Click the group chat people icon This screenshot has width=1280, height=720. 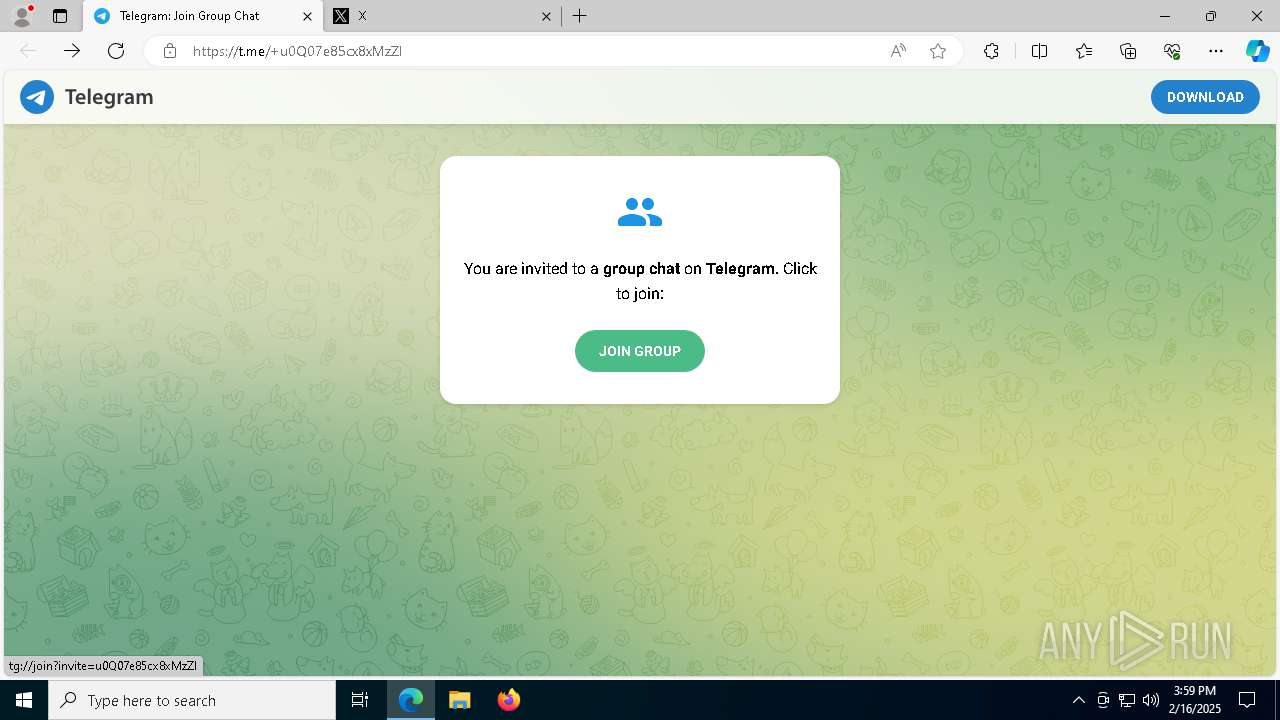[640, 212]
